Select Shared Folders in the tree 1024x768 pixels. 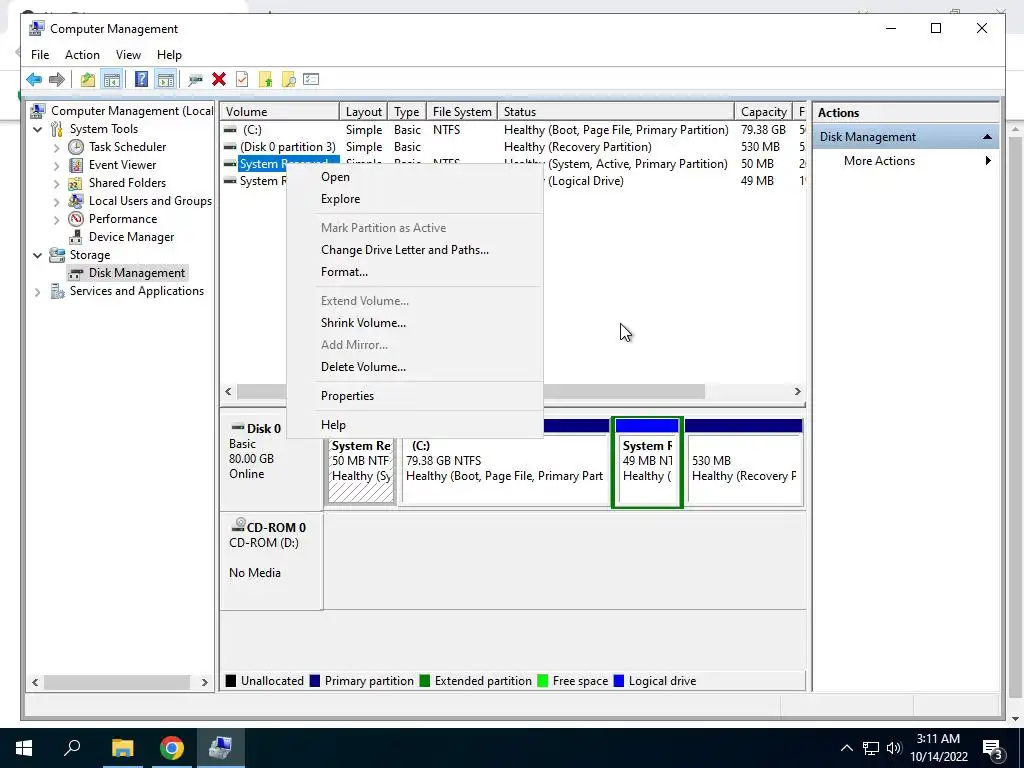point(127,183)
